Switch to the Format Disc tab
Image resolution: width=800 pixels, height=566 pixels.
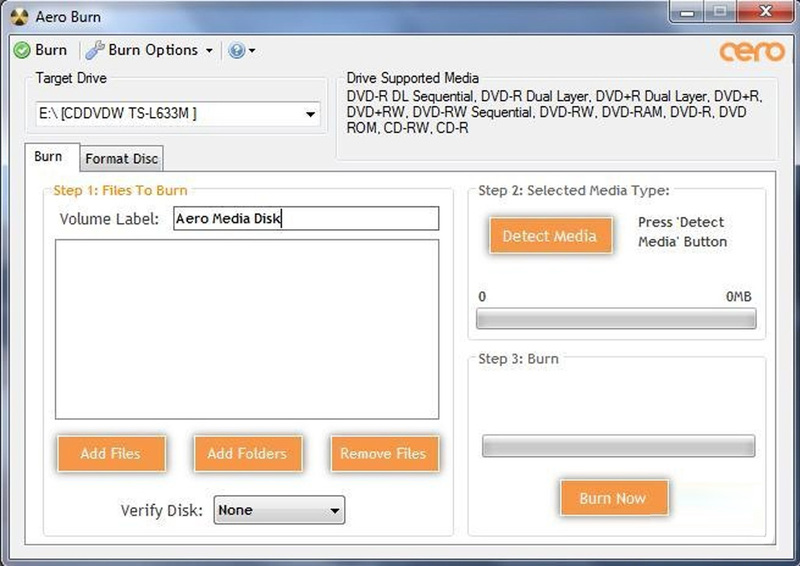coord(121,159)
